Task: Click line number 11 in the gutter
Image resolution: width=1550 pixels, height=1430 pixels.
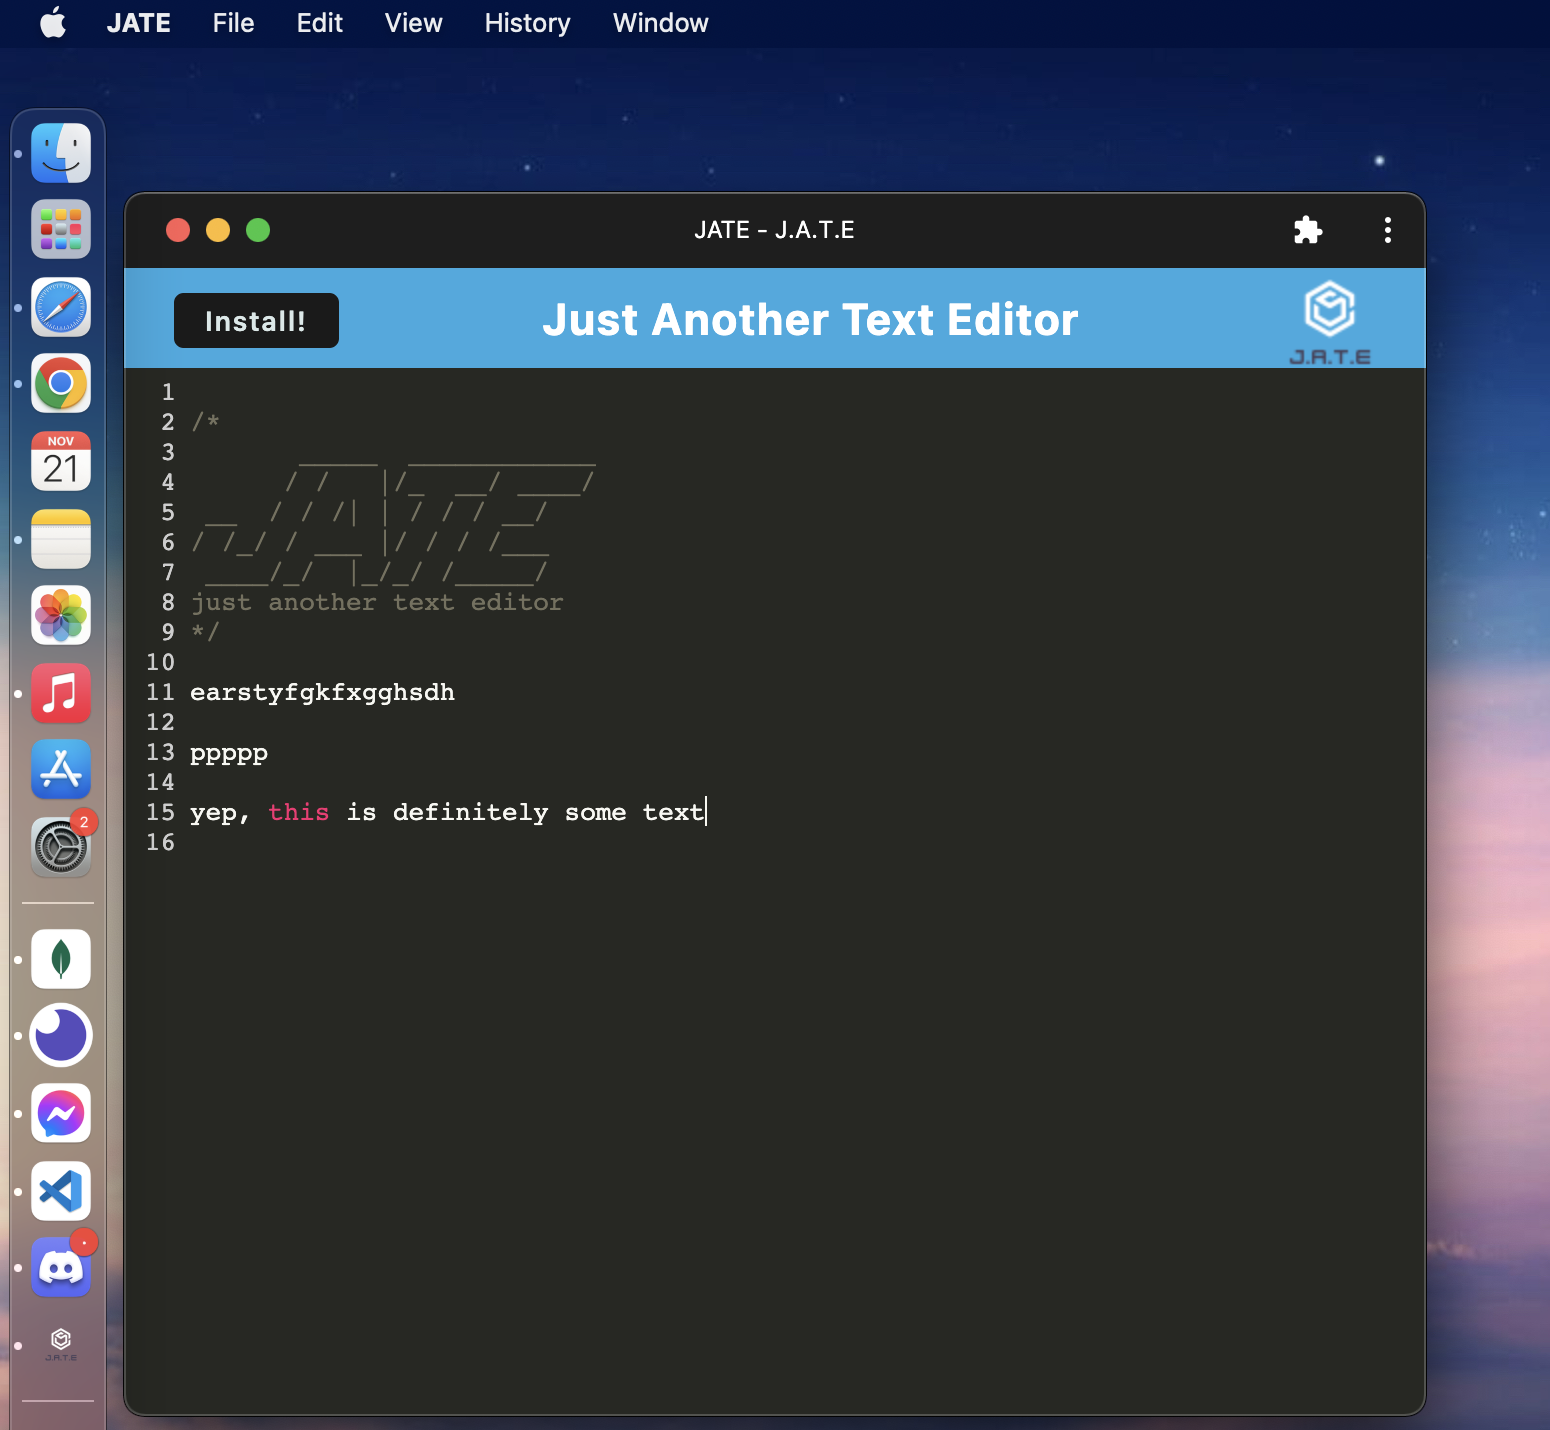Action: pos(160,692)
